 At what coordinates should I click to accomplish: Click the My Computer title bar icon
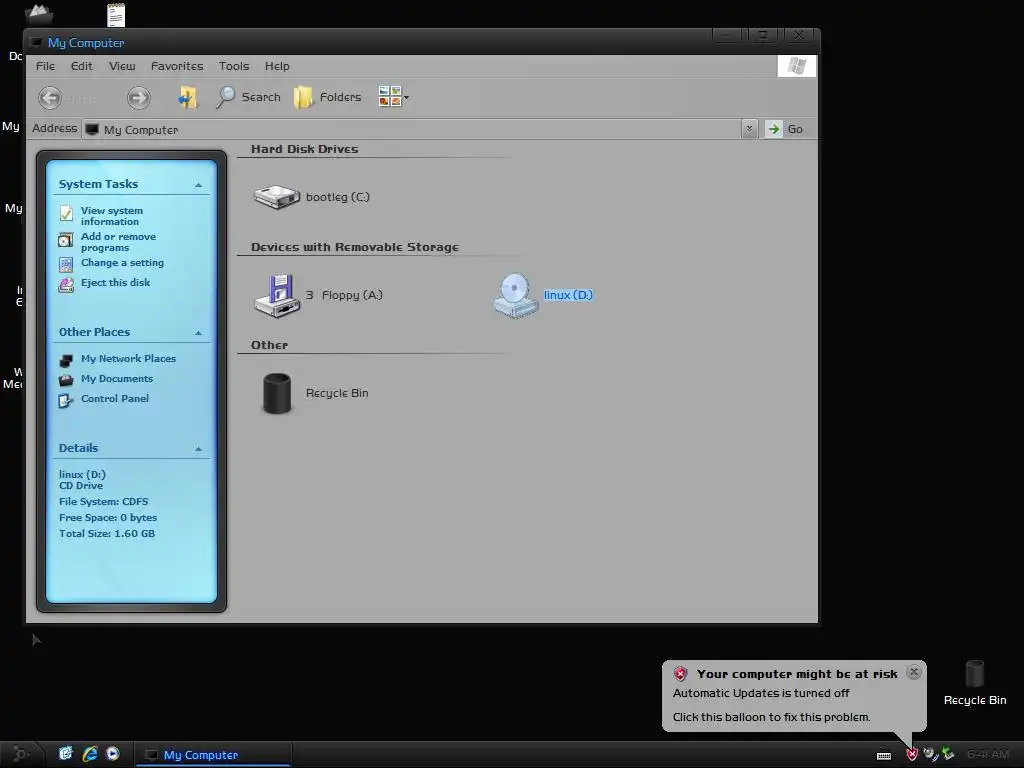click(x=37, y=42)
